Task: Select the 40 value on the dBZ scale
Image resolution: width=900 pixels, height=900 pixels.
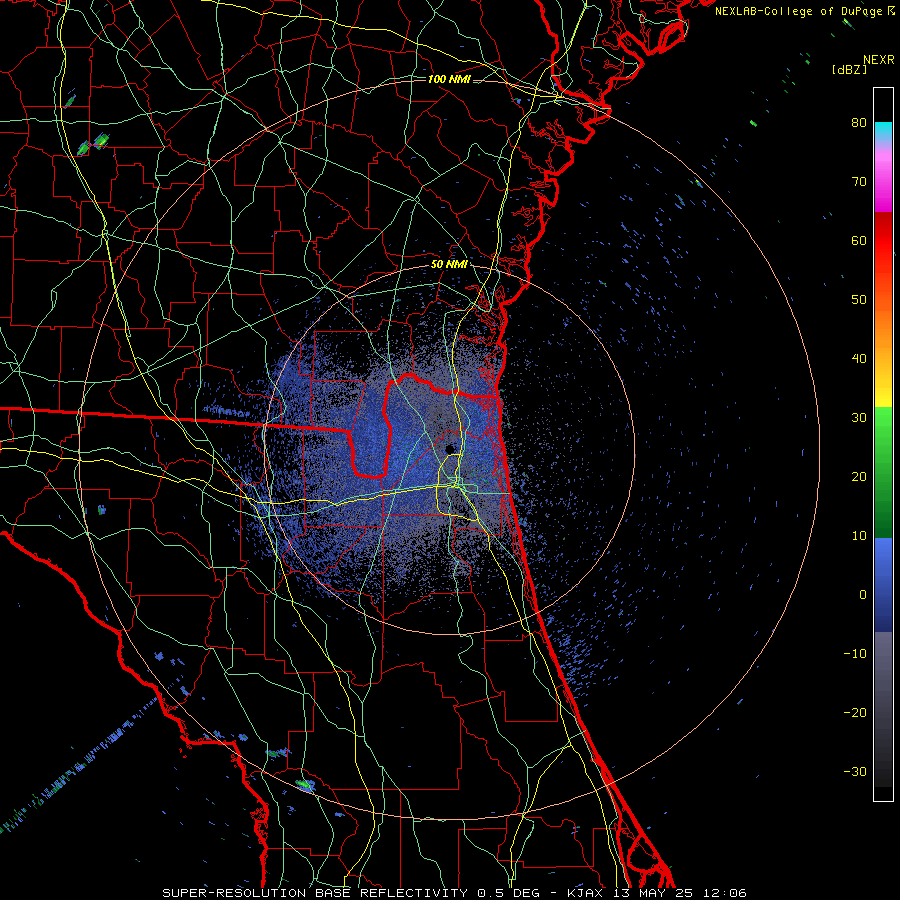Action: tap(859, 359)
